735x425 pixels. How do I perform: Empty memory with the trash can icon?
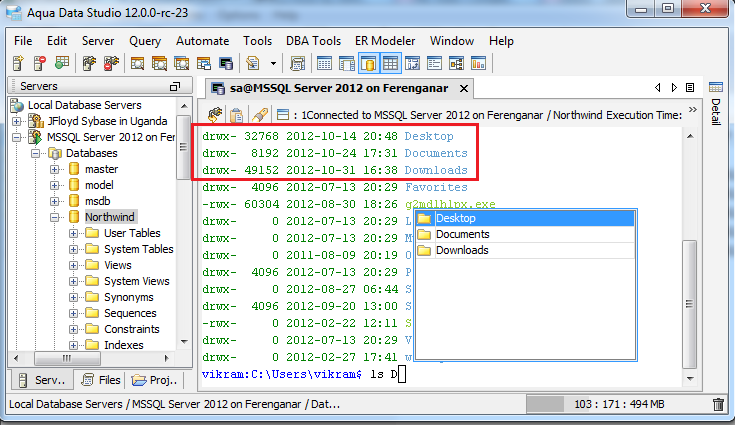(x=718, y=404)
